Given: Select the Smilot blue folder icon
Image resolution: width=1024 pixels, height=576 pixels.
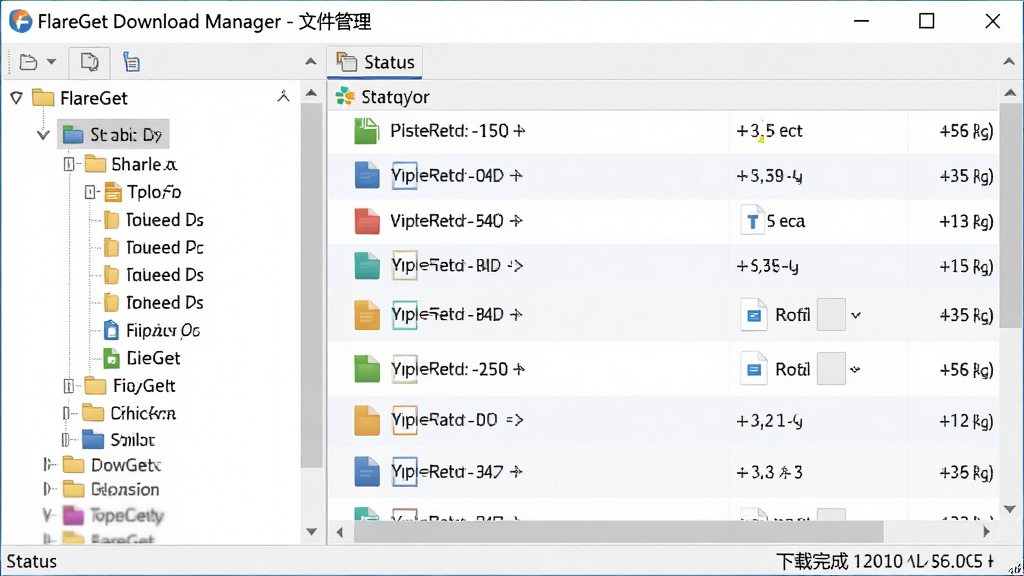Looking at the screenshot, I should pyautogui.click(x=93, y=440).
